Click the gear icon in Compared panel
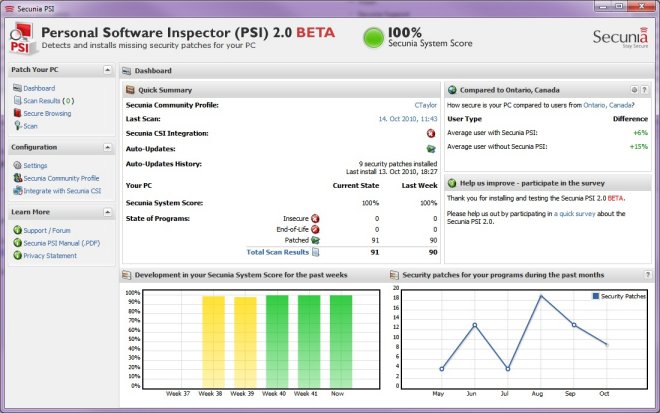This screenshot has height=413, width=660. 633,90
